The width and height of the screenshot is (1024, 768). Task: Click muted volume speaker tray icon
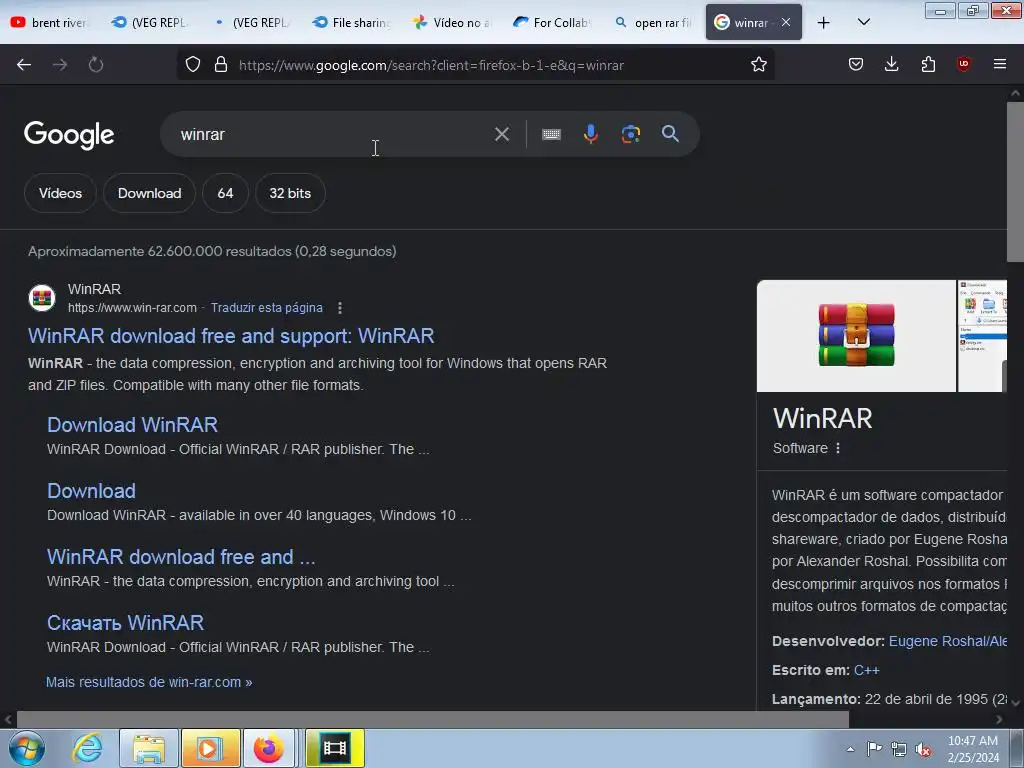923,749
